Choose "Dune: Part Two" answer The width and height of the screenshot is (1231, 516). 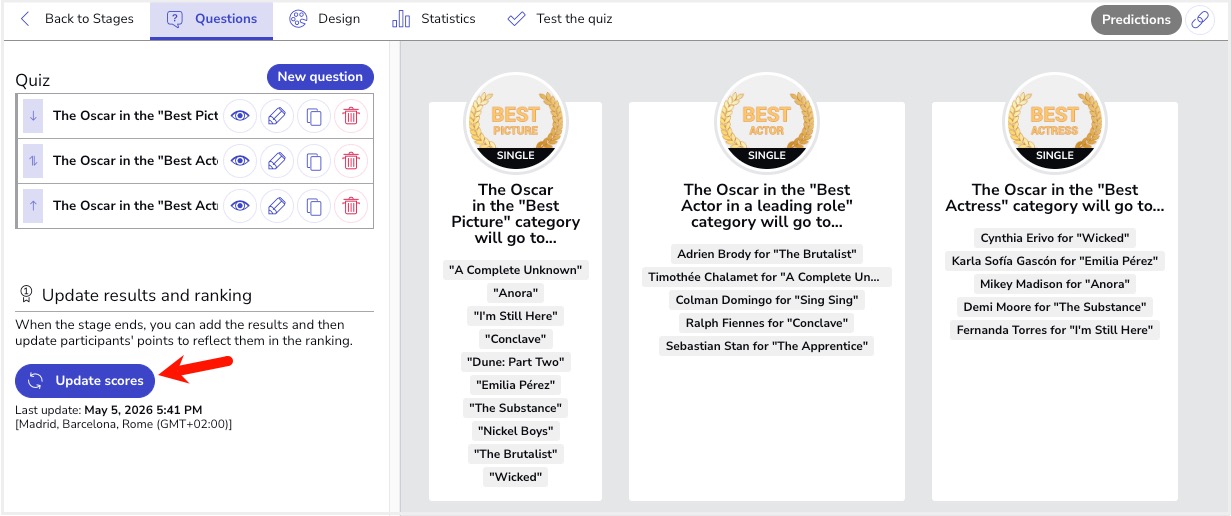click(x=515, y=362)
